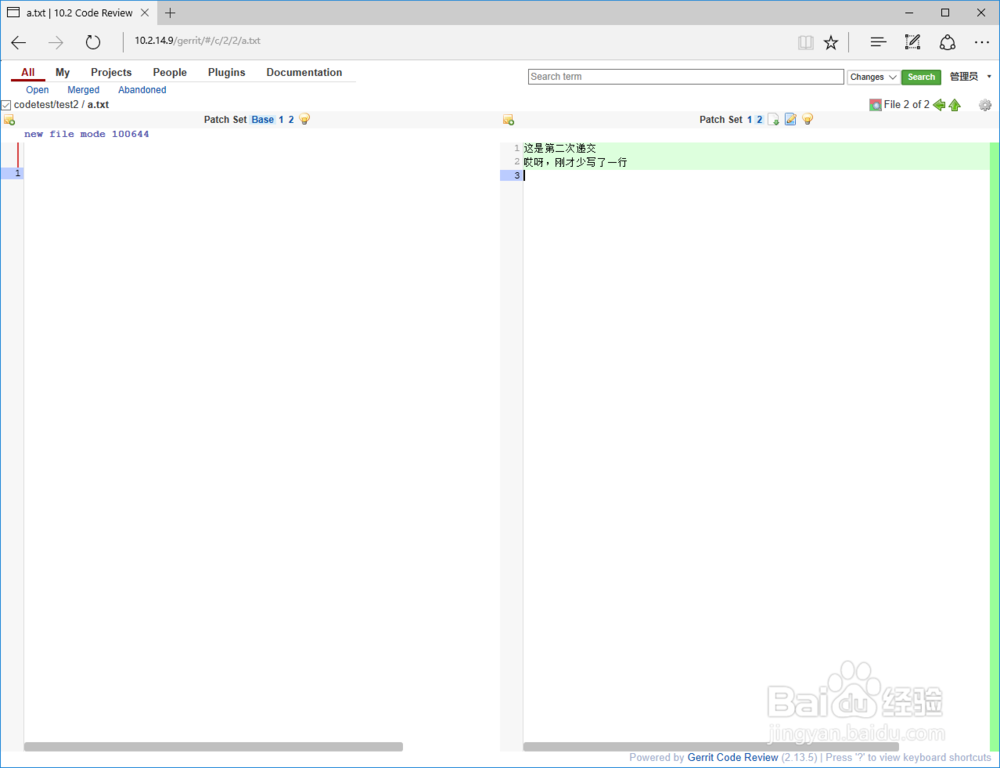The width and height of the screenshot is (1000, 768).
Task: Click the a.txt file name in breadcrumb
Action: (98, 105)
